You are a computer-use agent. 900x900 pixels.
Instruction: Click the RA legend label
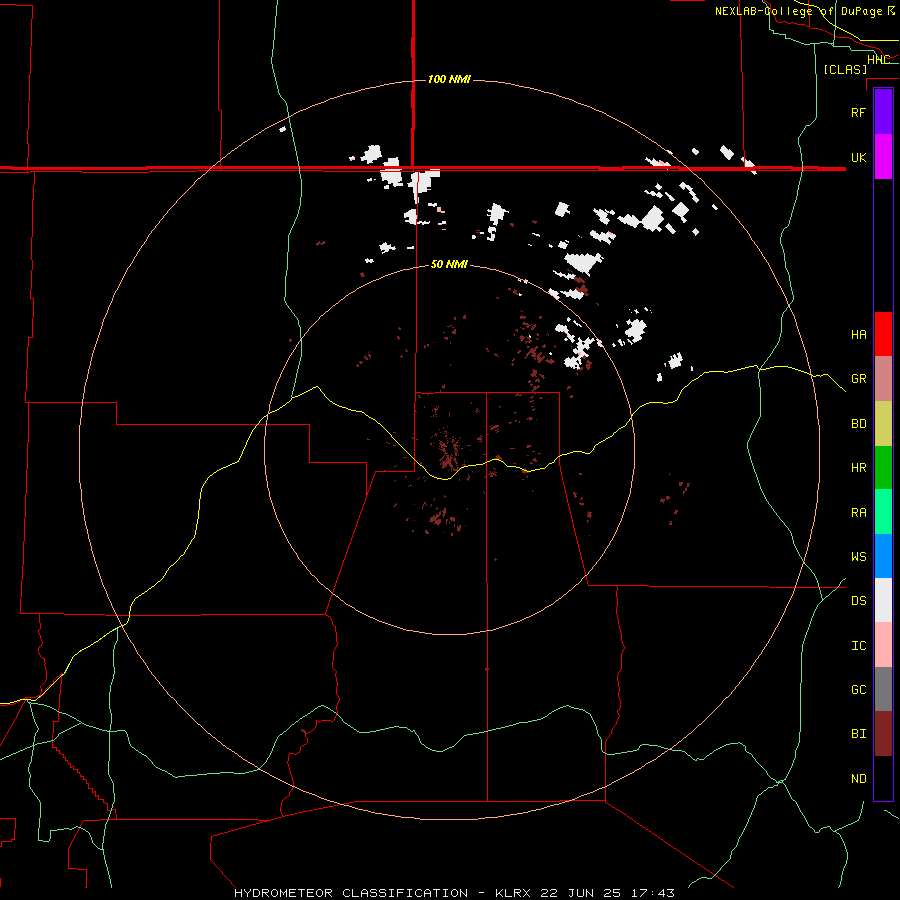[859, 513]
